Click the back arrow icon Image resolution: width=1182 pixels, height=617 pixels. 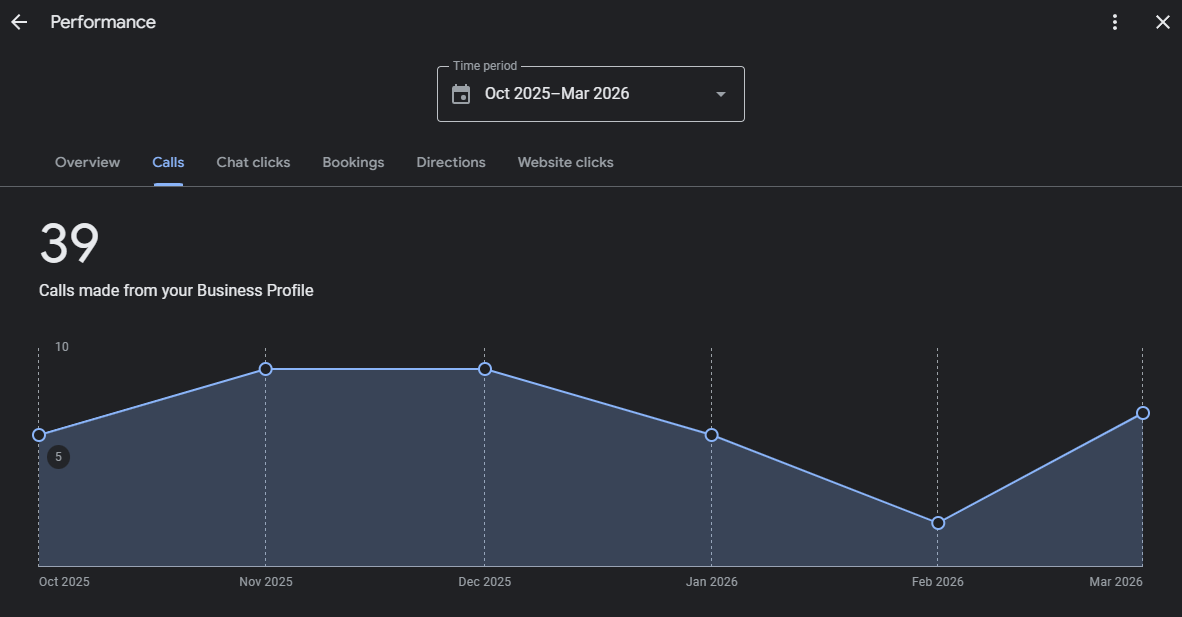point(19,22)
